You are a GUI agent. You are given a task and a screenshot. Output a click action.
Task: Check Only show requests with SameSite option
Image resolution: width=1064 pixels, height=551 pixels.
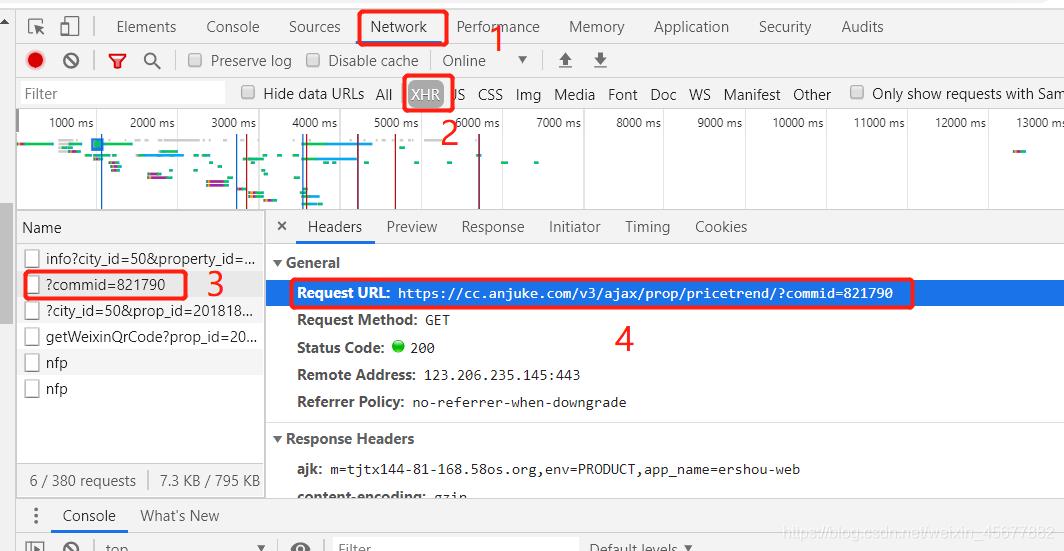857,92
